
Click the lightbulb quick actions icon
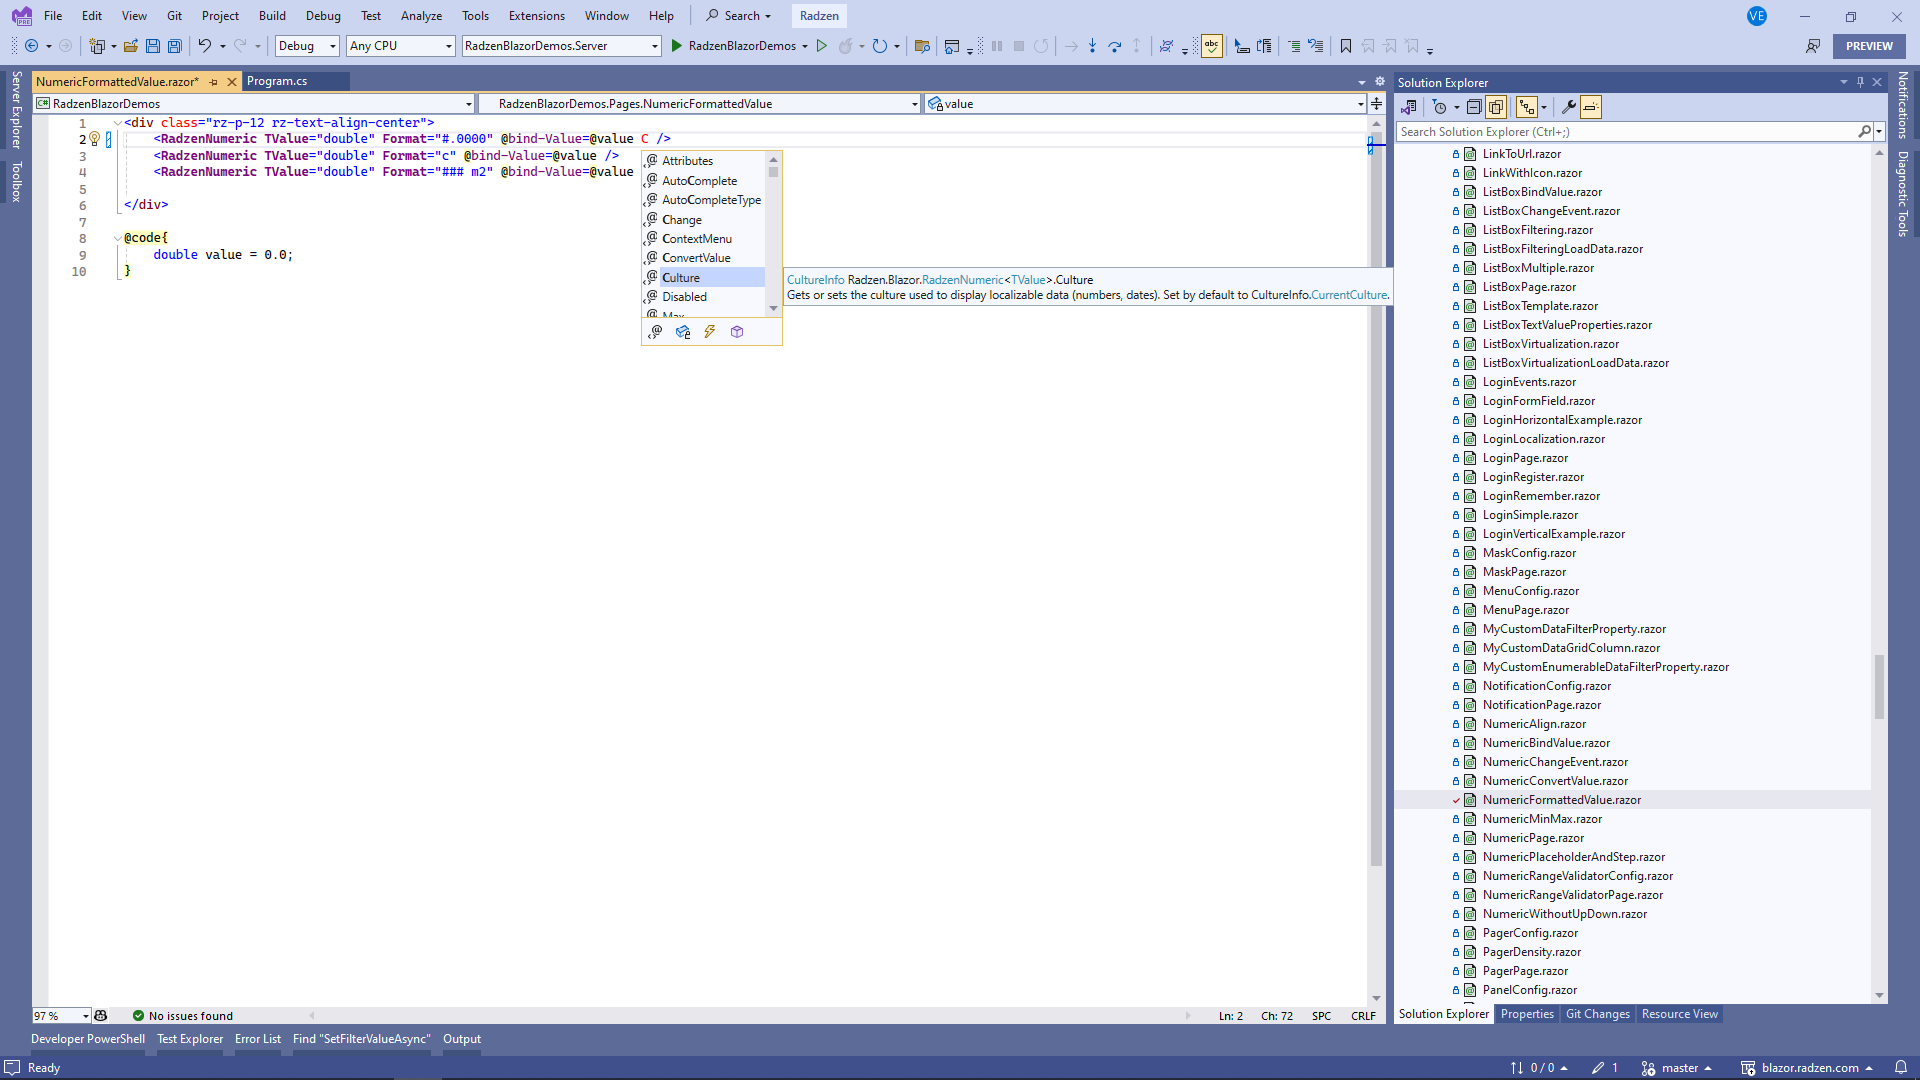[94, 139]
